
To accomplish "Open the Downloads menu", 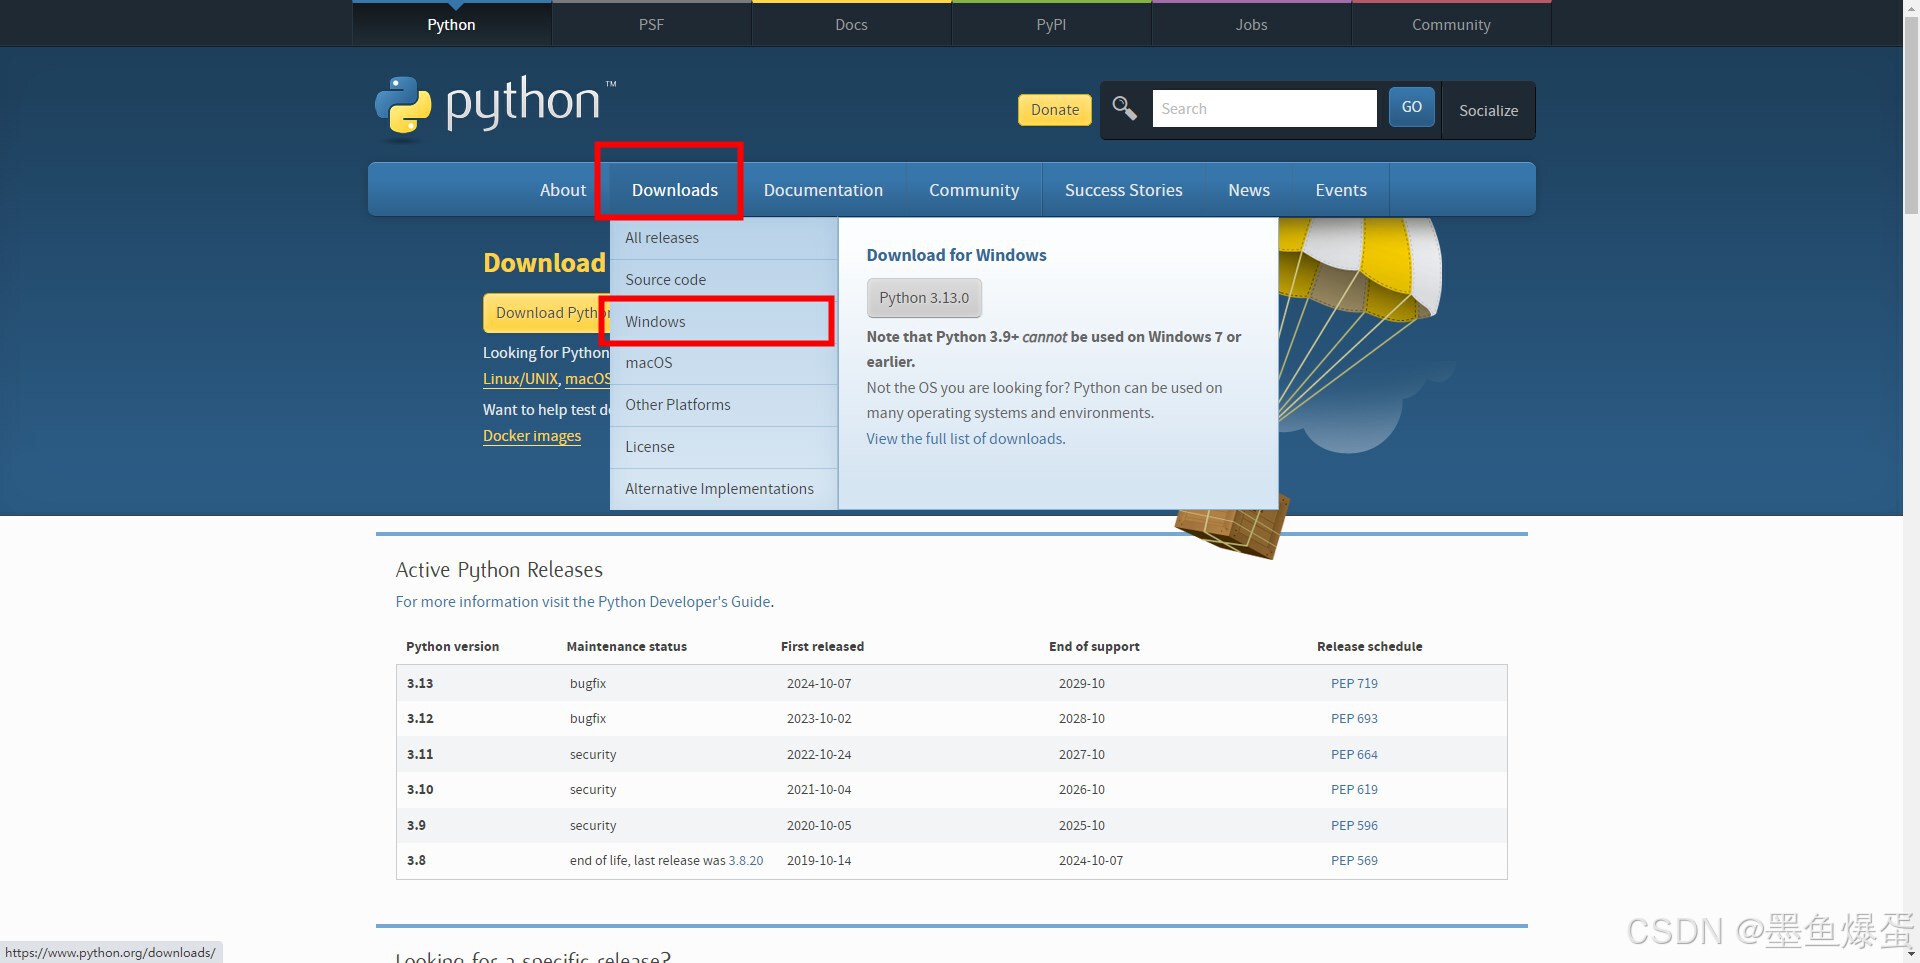I will tap(675, 190).
